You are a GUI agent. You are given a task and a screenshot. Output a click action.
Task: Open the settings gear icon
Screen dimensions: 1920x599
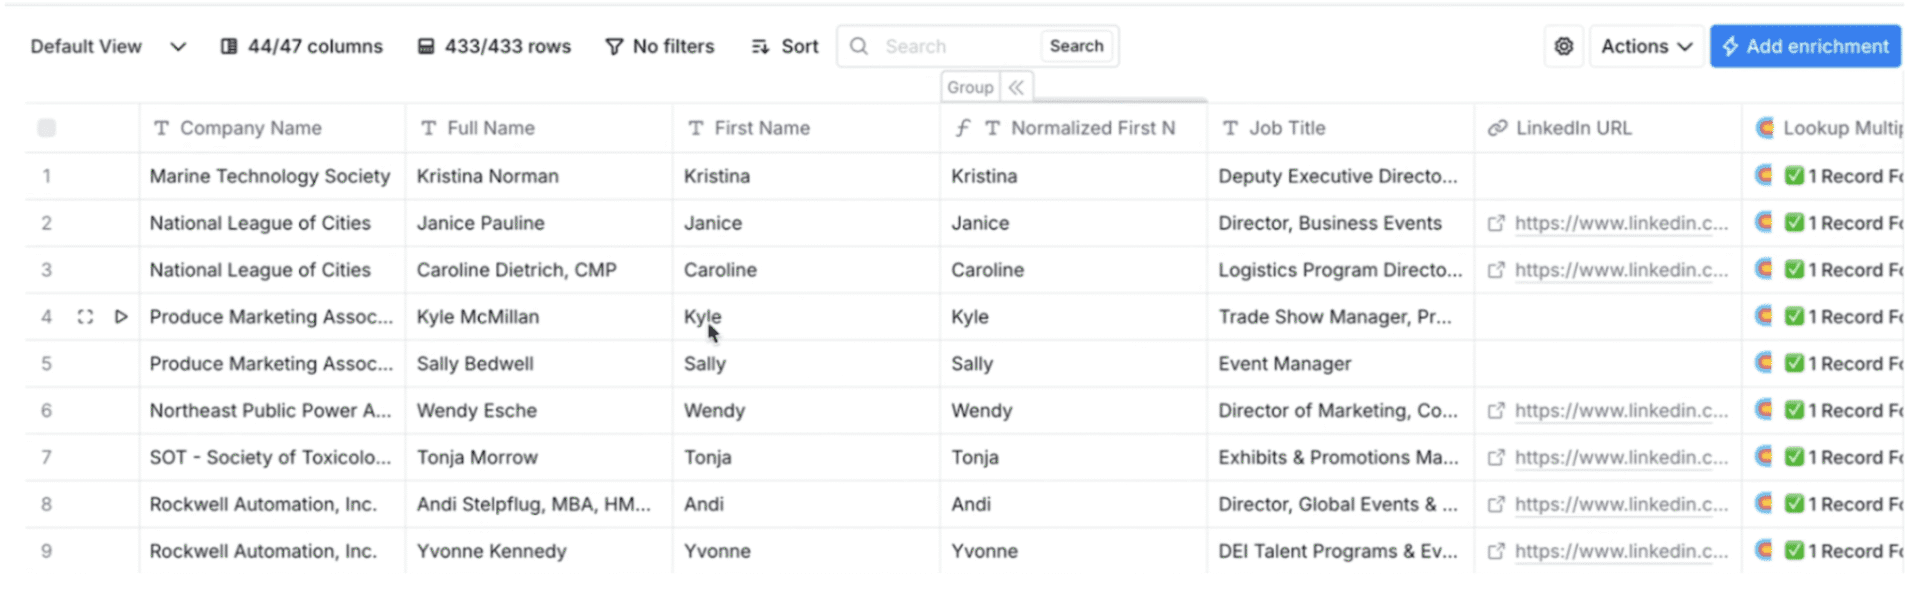coord(1563,46)
